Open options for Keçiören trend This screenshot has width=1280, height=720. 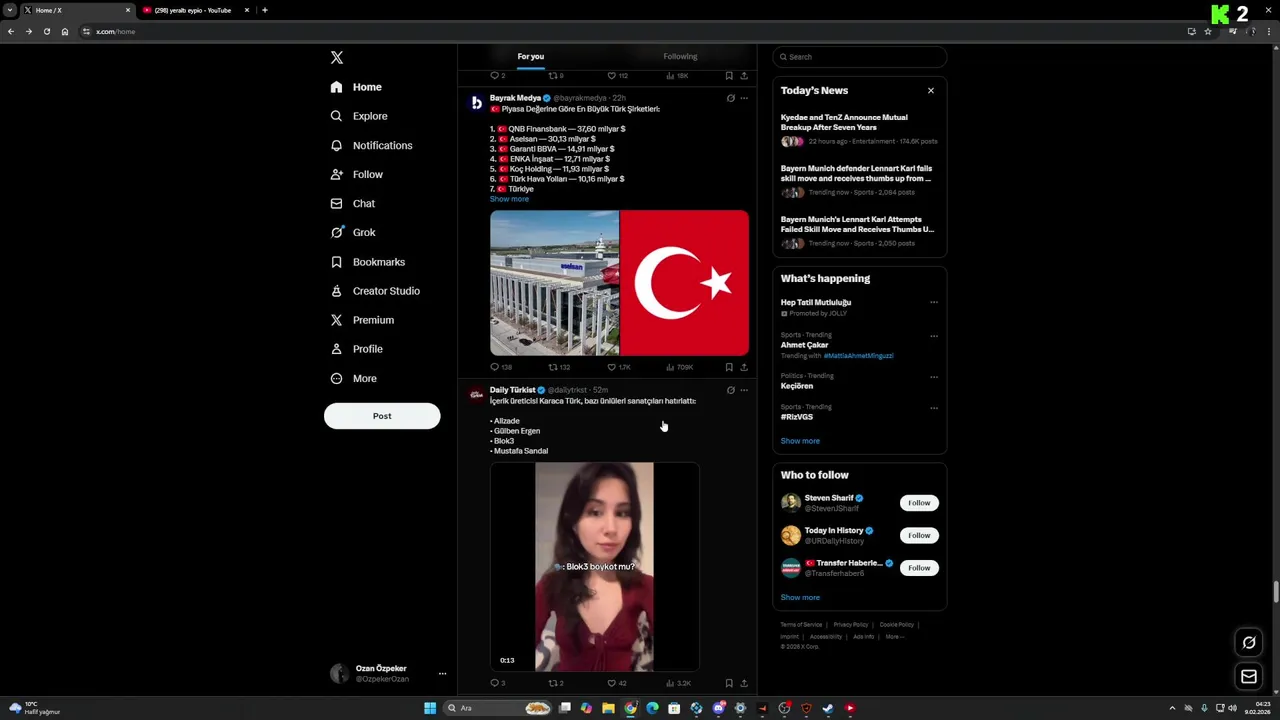934,377
